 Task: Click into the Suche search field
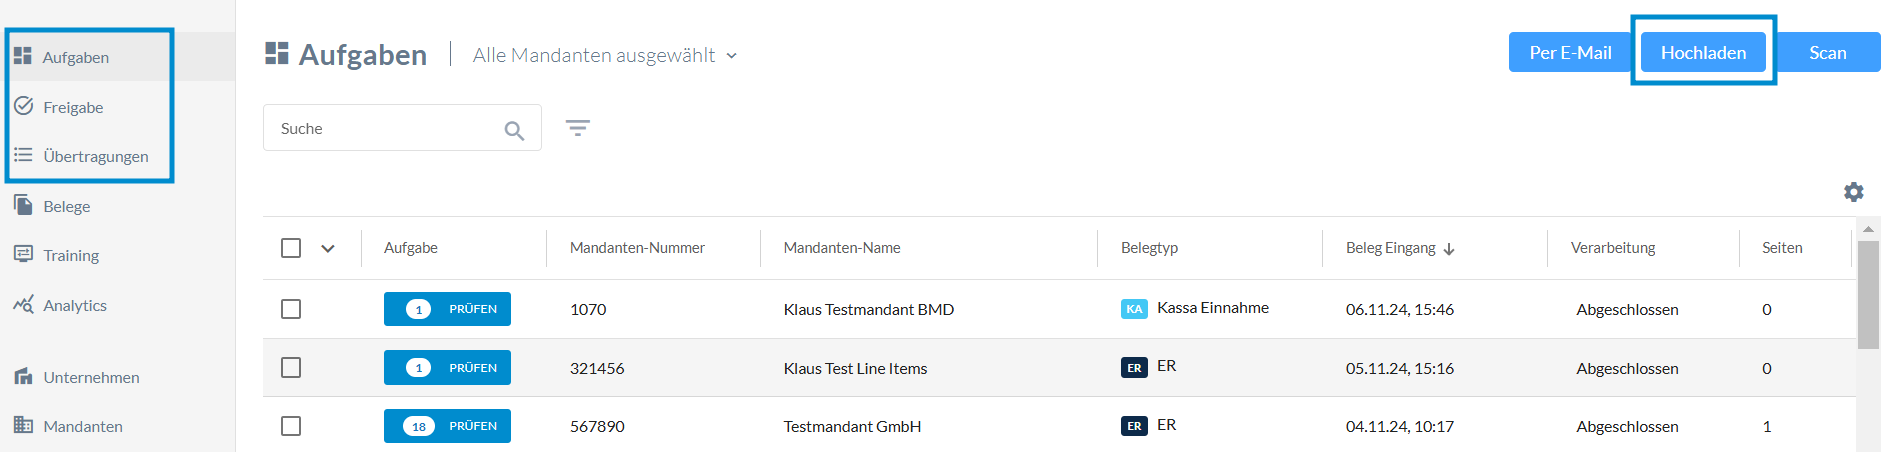[402, 128]
